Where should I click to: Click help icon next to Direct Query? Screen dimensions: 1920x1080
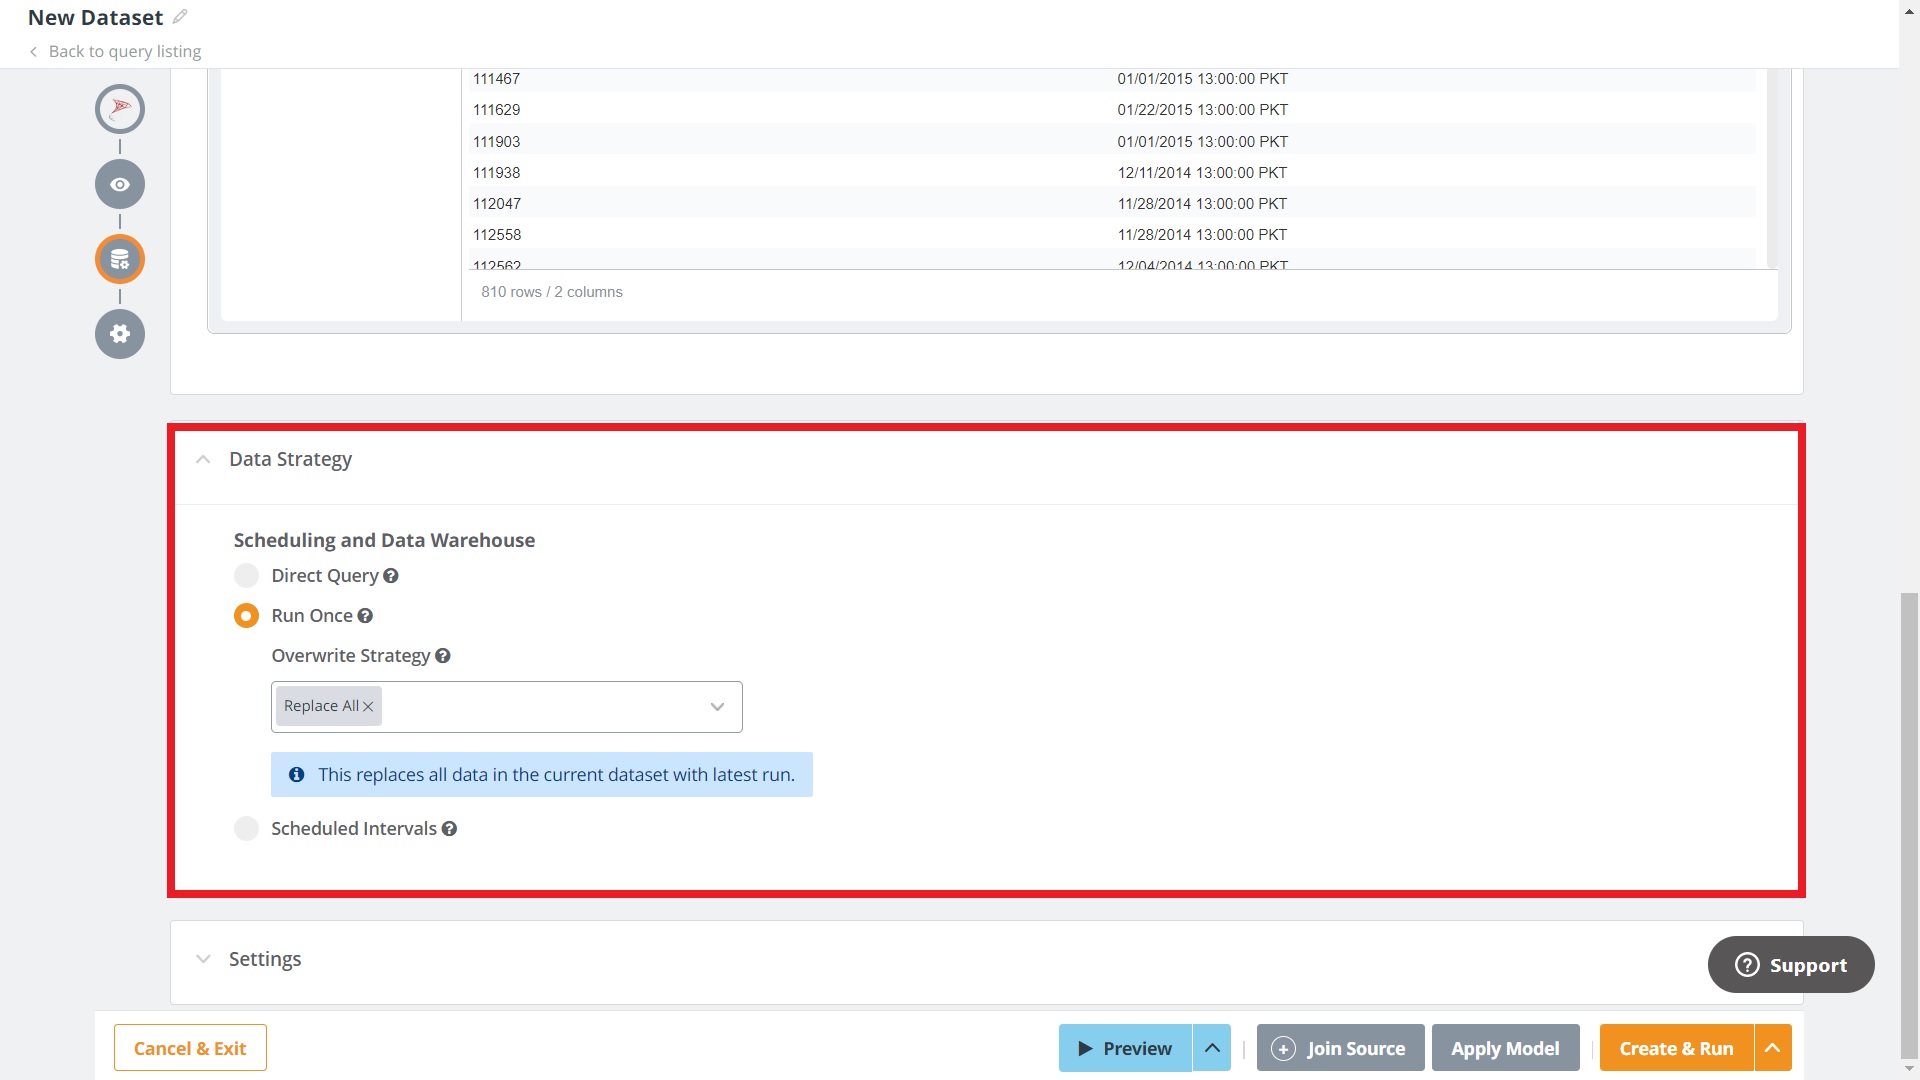click(391, 576)
